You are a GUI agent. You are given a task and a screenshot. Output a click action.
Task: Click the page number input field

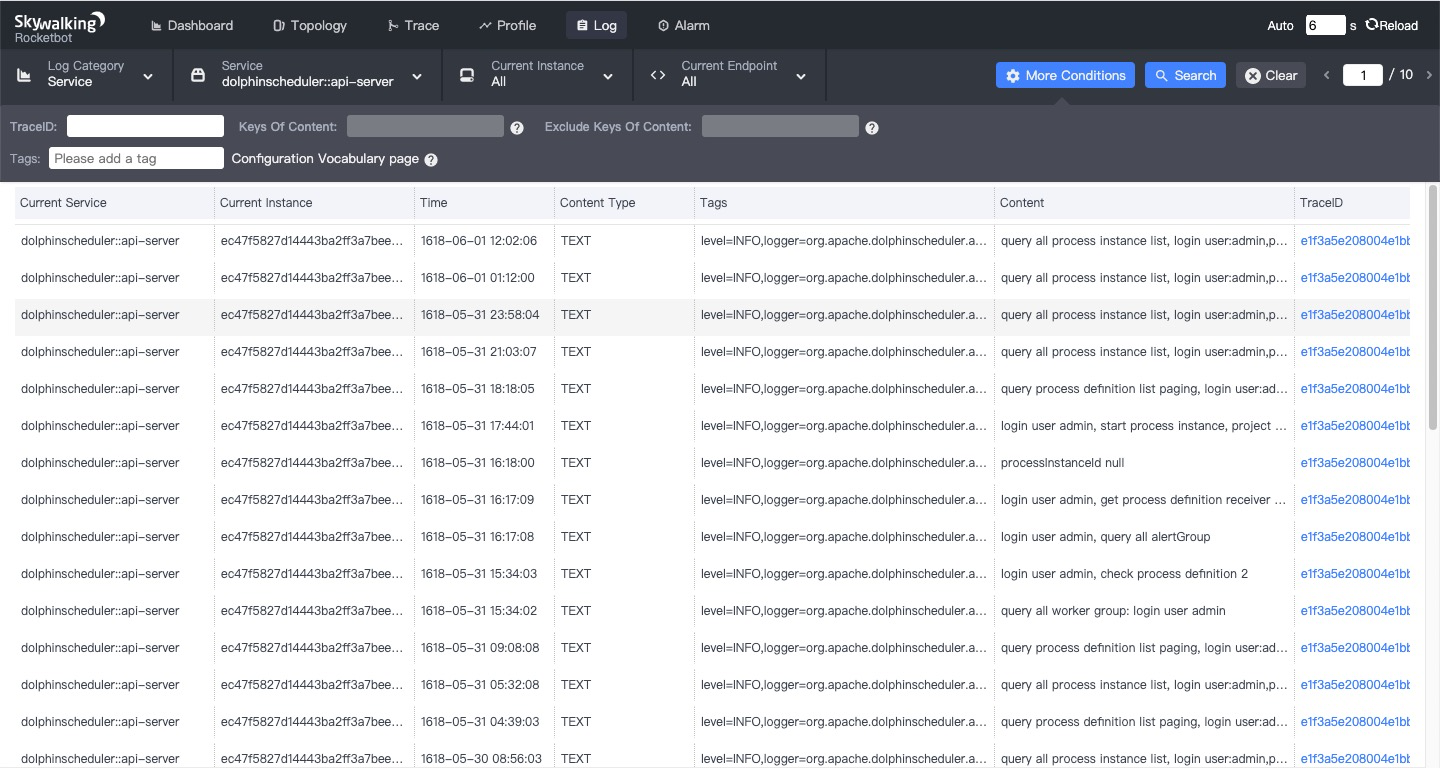1362,75
